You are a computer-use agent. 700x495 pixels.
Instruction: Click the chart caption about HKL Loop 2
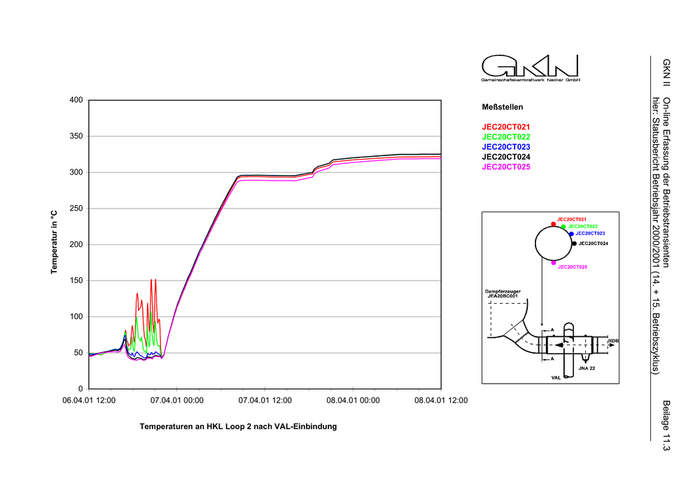click(x=239, y=427)
